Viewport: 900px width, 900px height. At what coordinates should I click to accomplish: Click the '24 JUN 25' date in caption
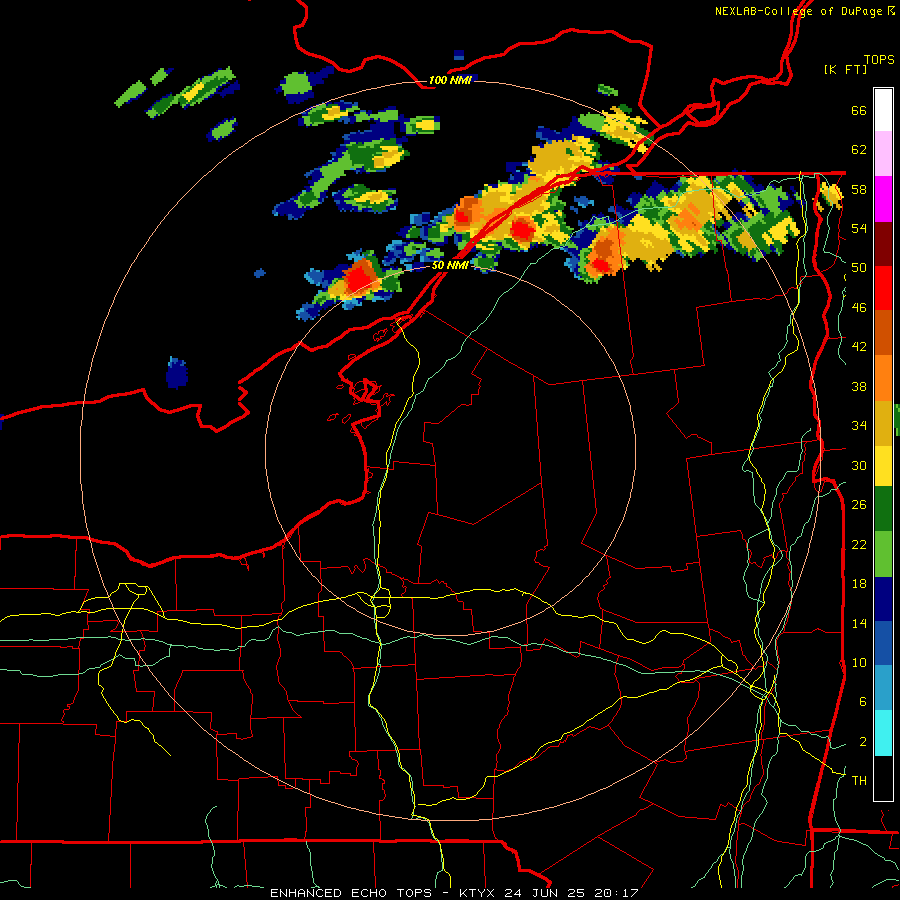545,893
